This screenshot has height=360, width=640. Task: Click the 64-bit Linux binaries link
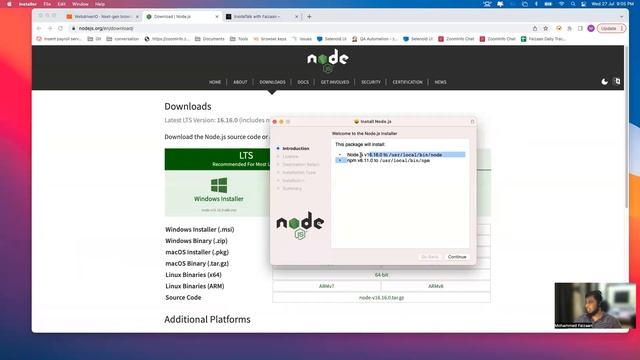pos(381,275)
